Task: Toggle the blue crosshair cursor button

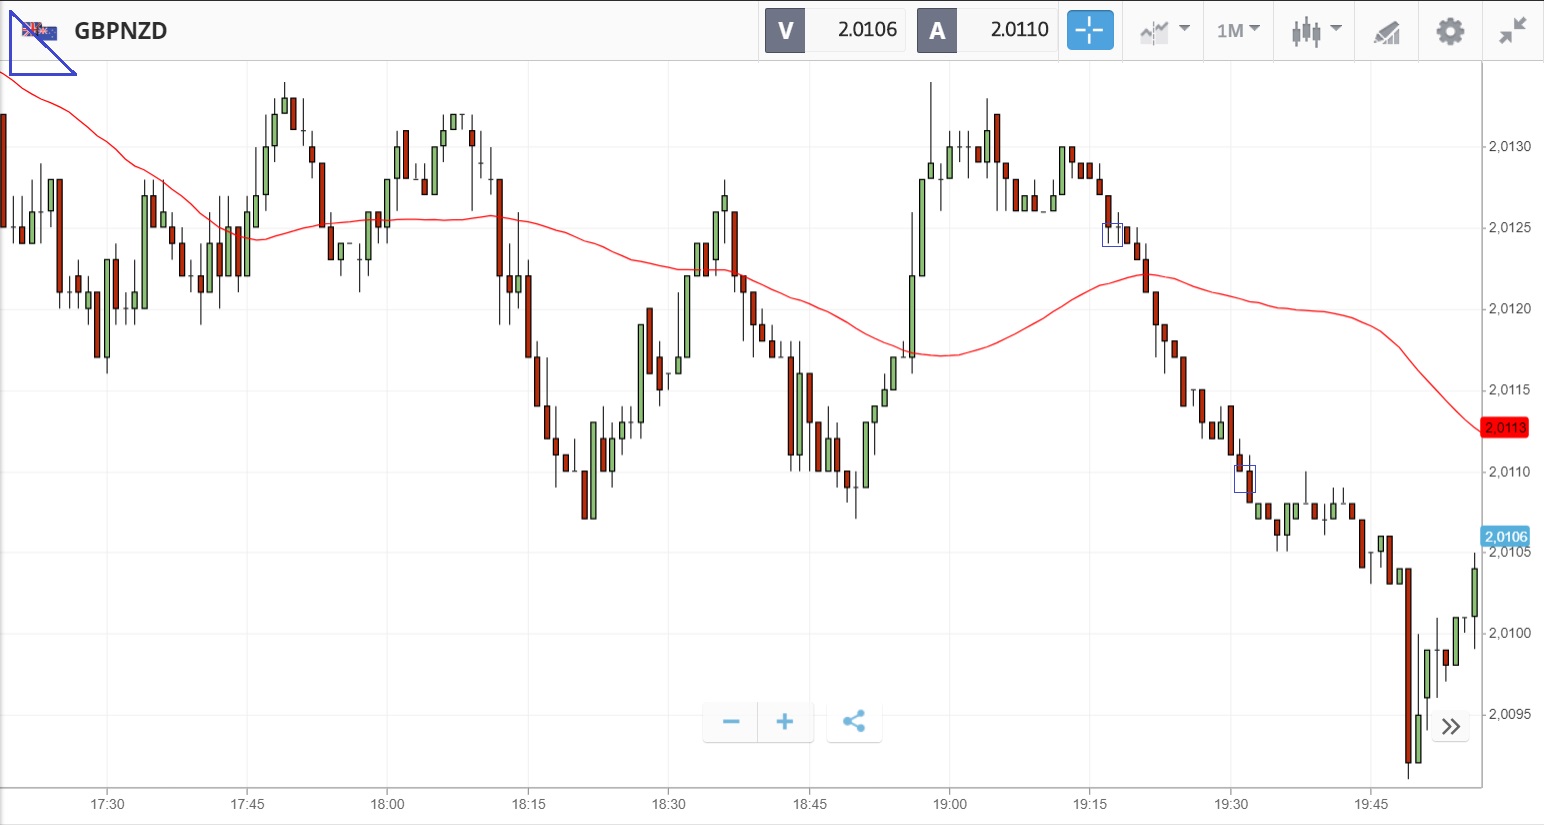Action: tap(1089, 30)
